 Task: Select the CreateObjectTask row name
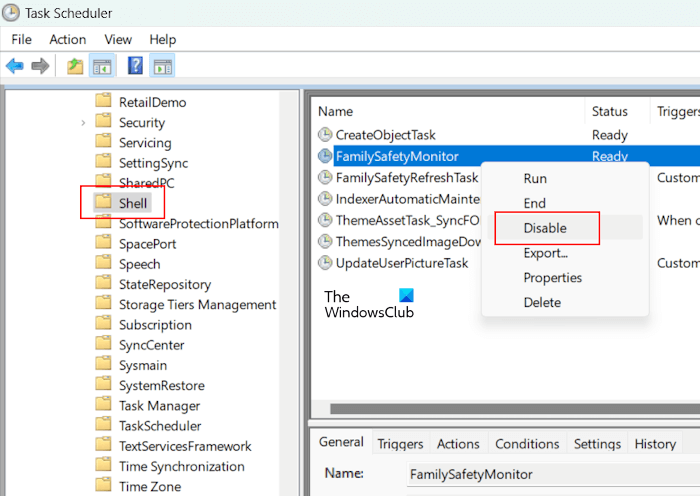[385, 135]
